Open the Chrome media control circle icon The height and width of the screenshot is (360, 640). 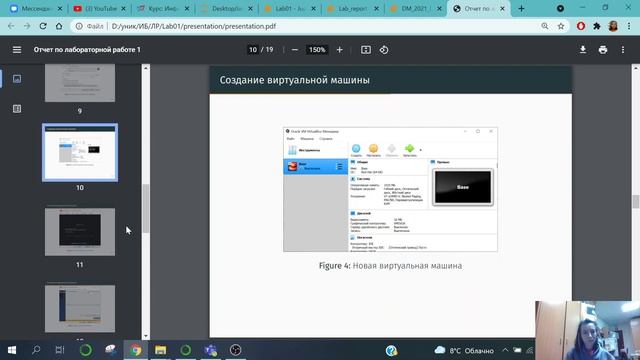pos(560,9)
